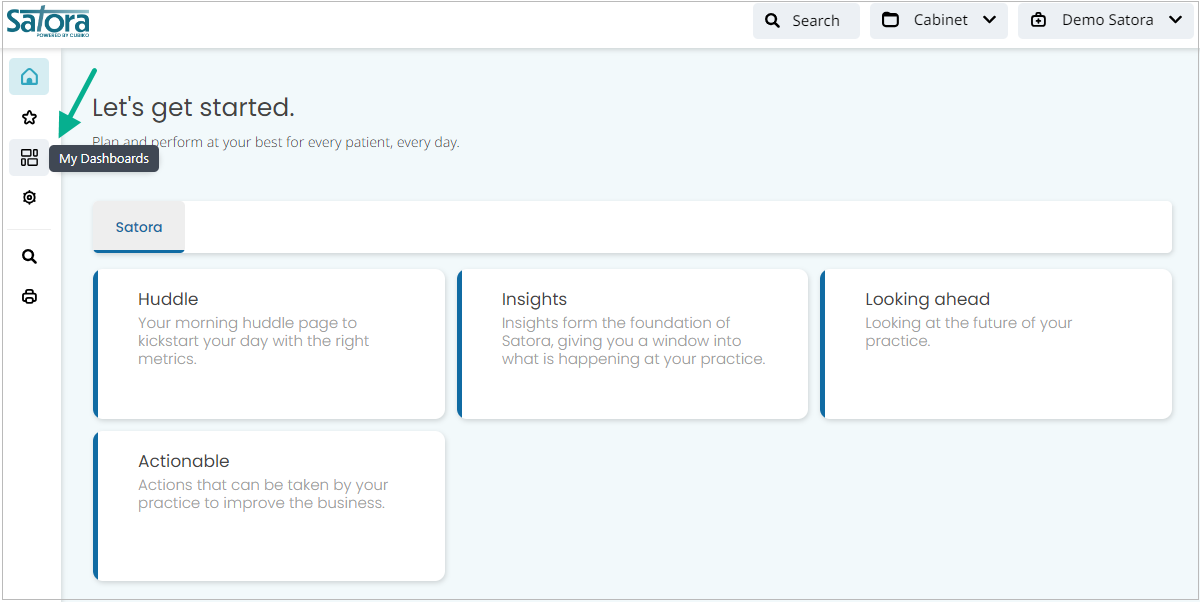
Task: Click the sidebar search magnifier icon
Action: point(29,257)
